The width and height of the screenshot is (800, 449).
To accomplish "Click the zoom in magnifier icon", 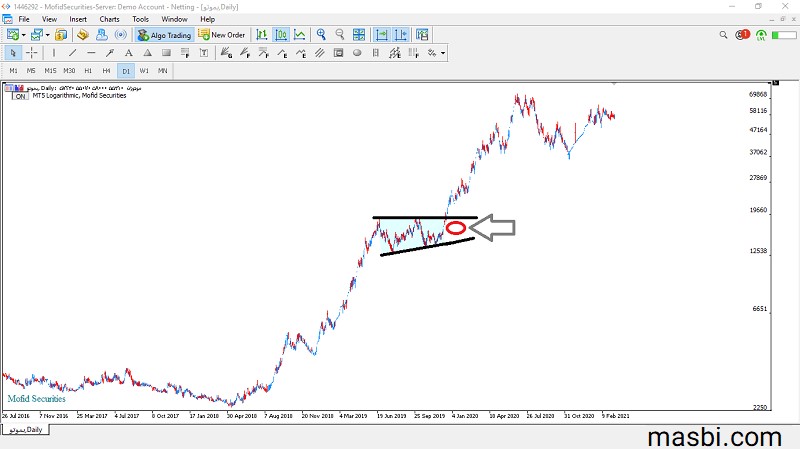I will (x=321, y=35).
